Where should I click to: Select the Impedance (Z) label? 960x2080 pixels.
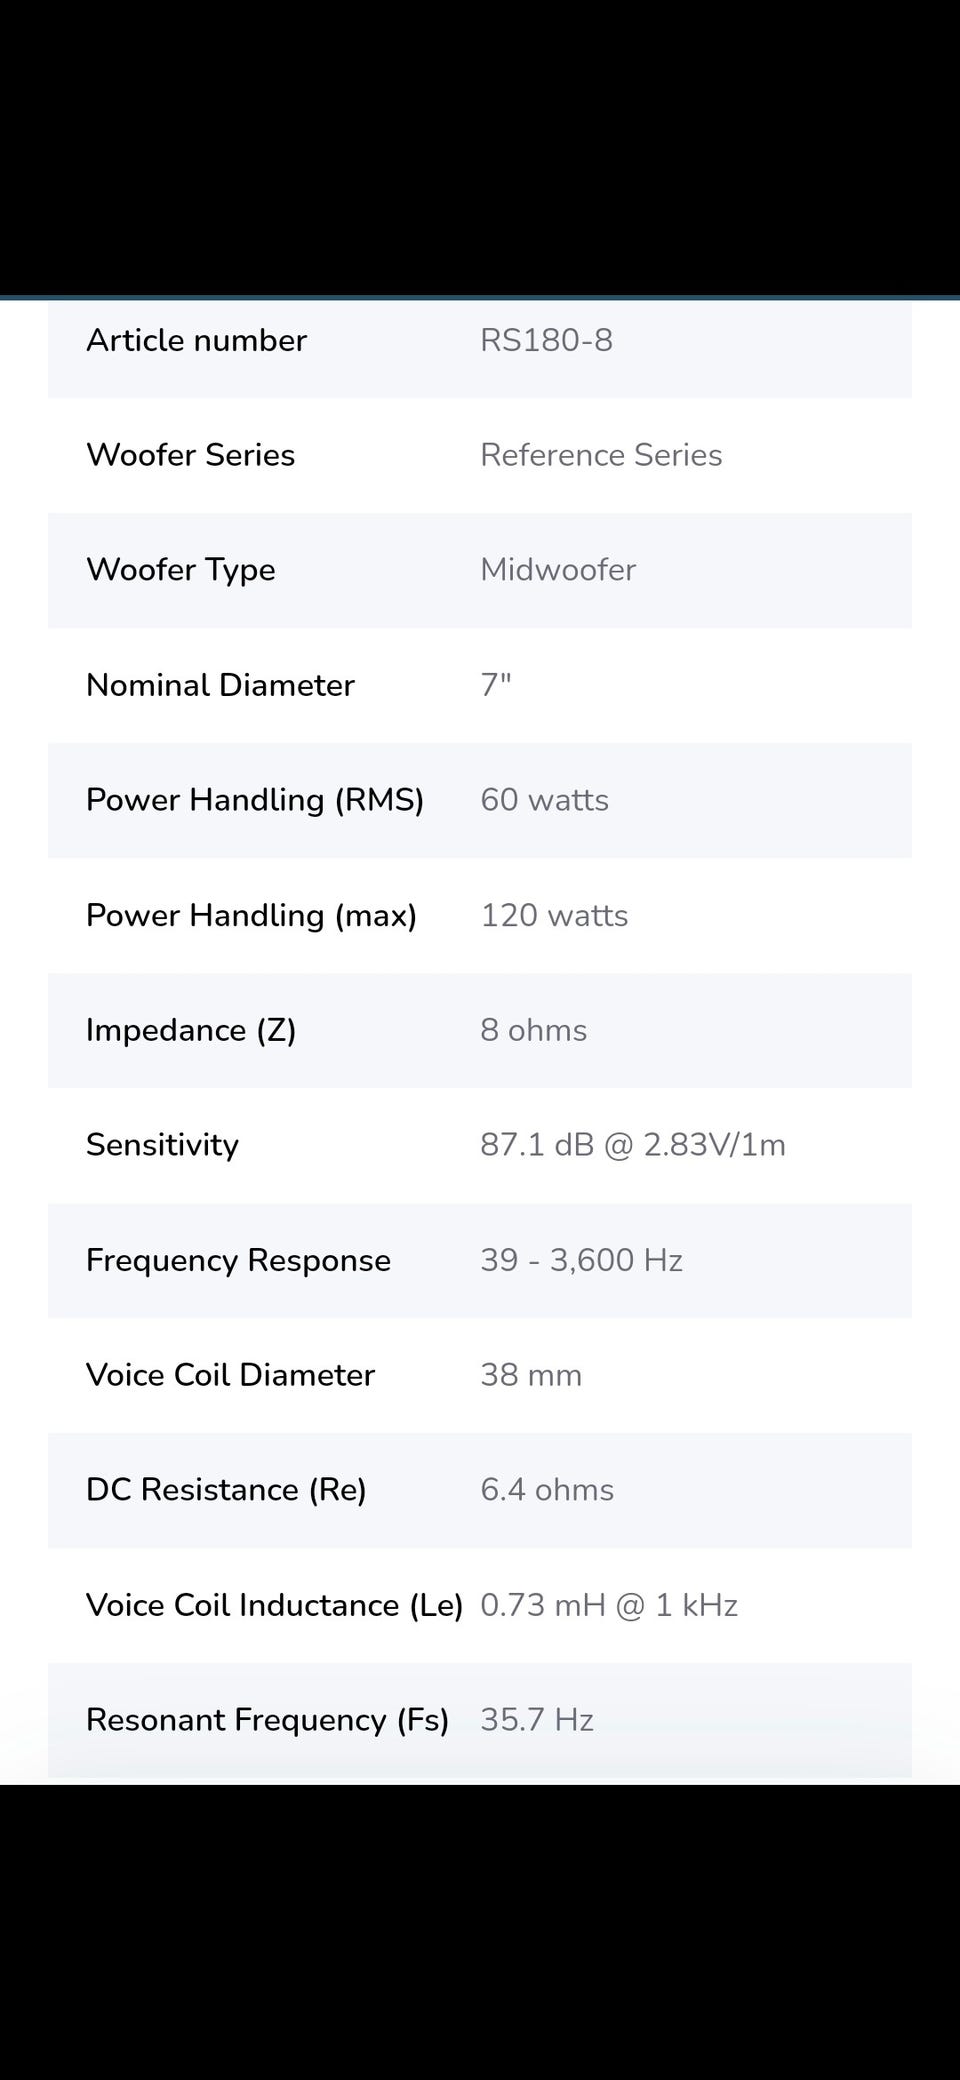[x=191, y=1030]
